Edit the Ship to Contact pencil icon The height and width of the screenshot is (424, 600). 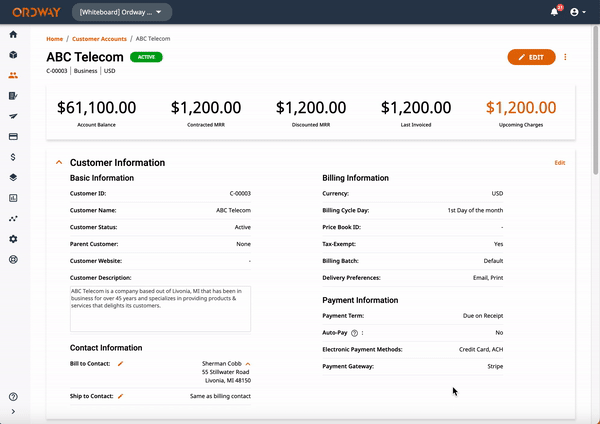120,396
